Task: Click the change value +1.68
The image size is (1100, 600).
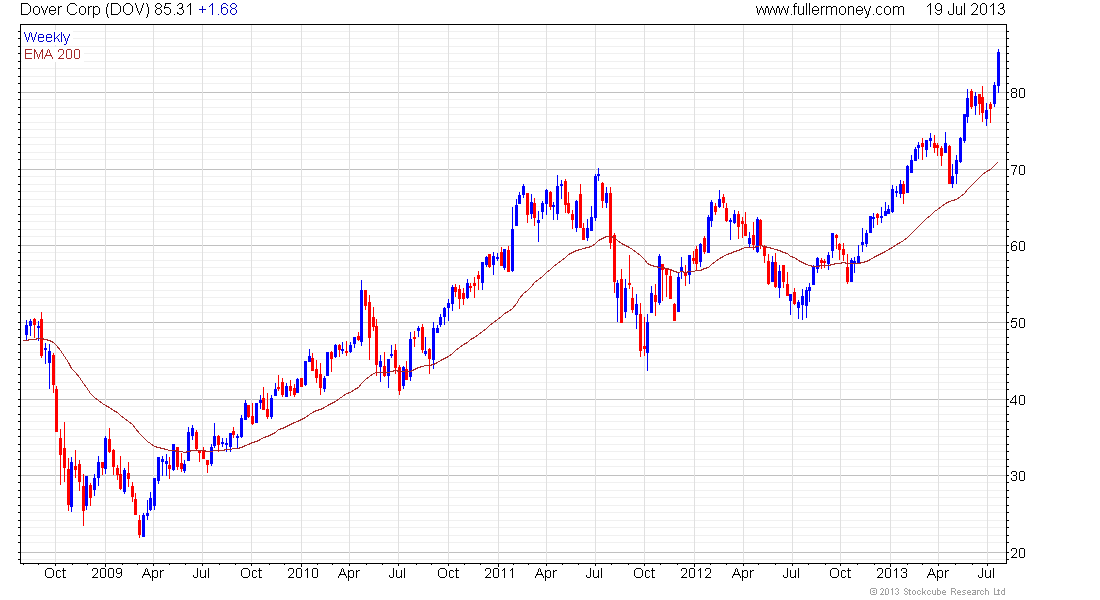Action: (x=218, y=10)
